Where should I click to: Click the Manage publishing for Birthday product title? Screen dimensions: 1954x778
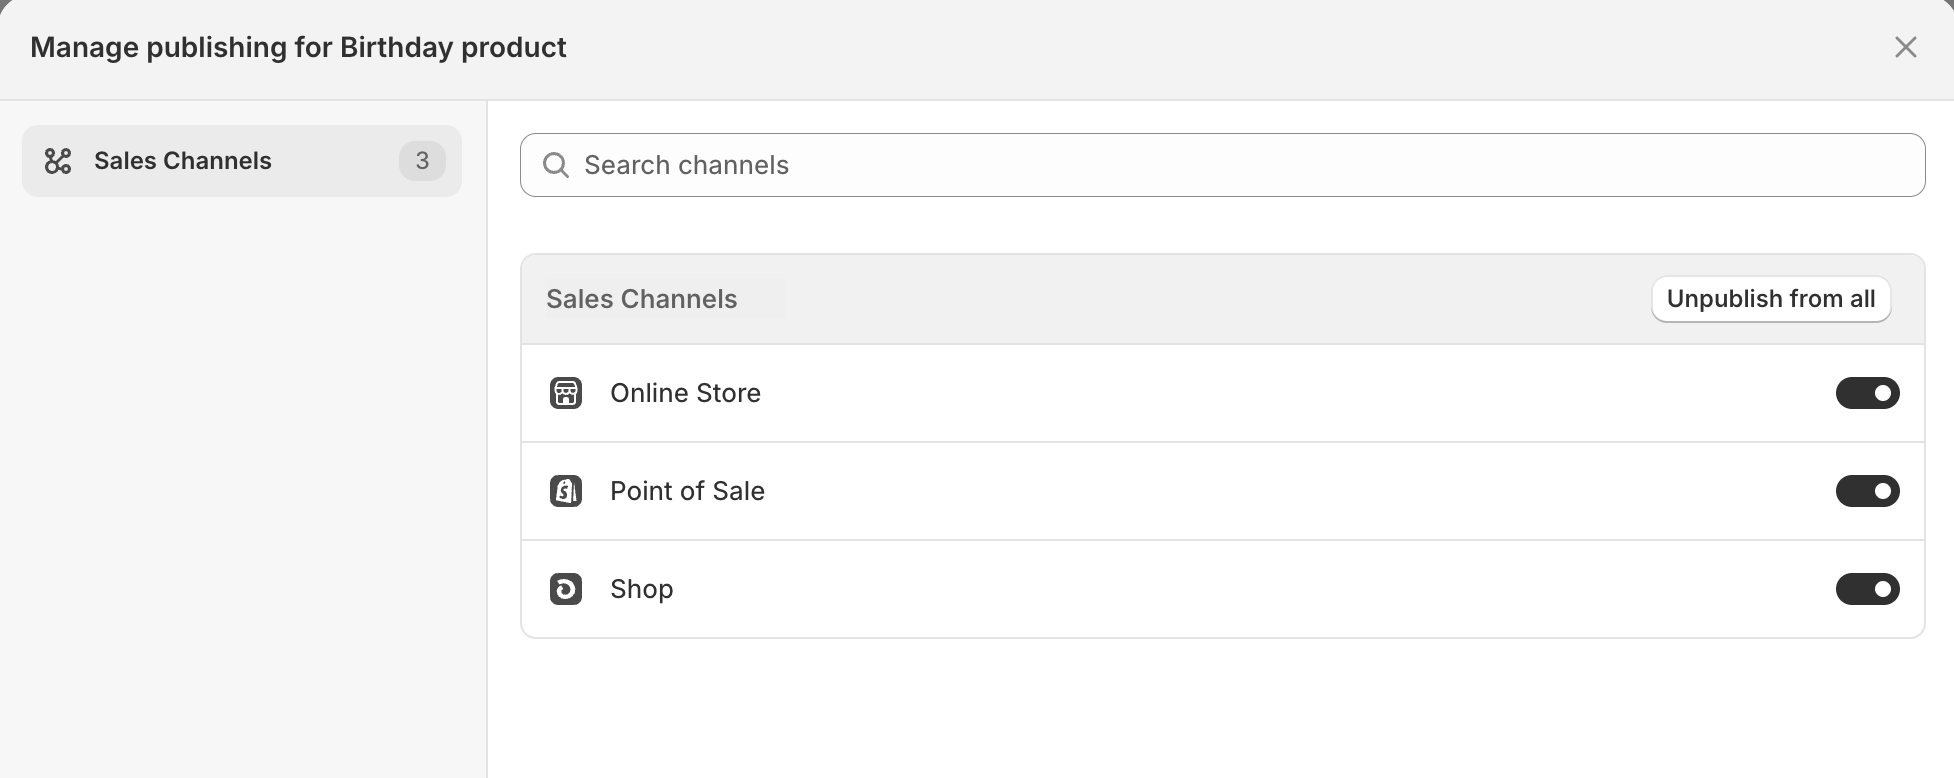coord(298,47)
